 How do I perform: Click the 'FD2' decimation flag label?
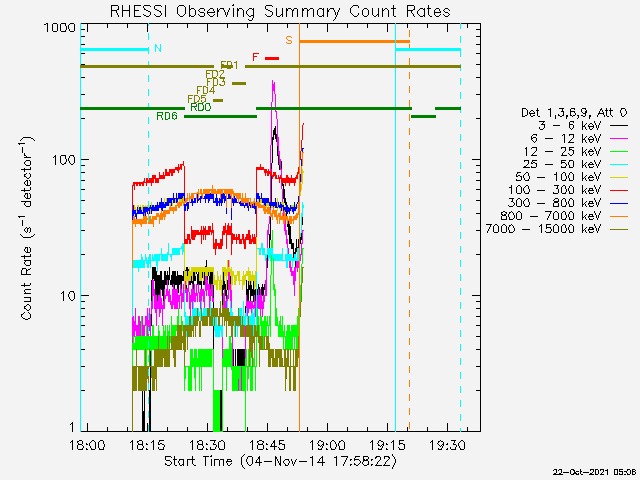pos(215,74)
